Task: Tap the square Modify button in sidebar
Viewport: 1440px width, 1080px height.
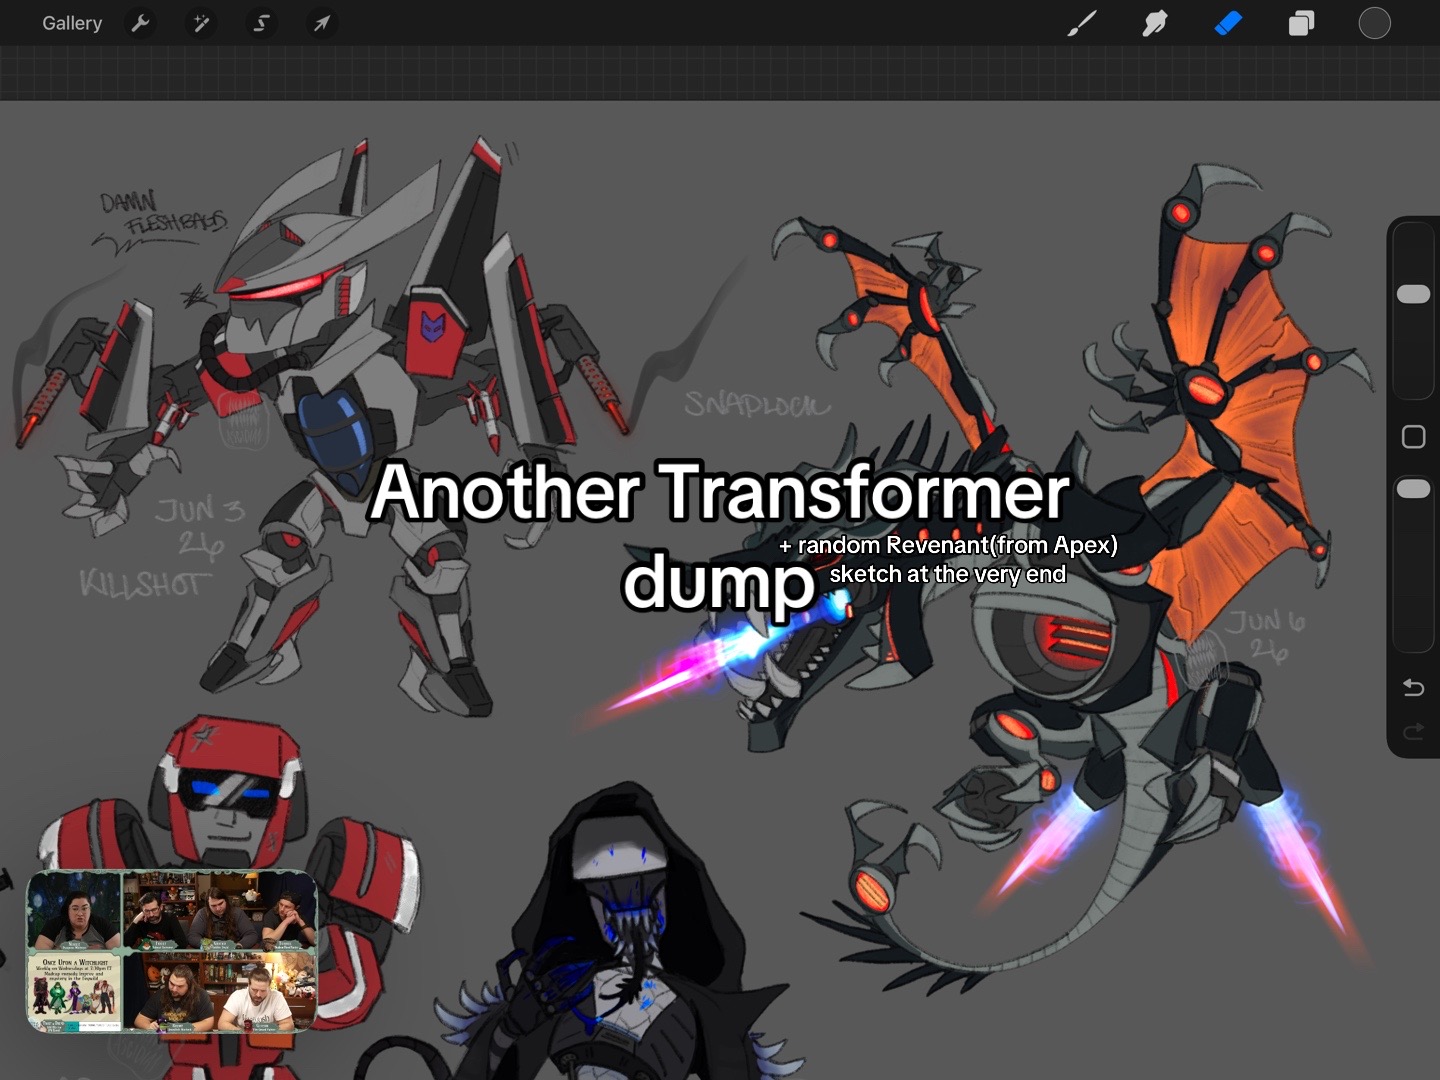Action: (1413, 437)
